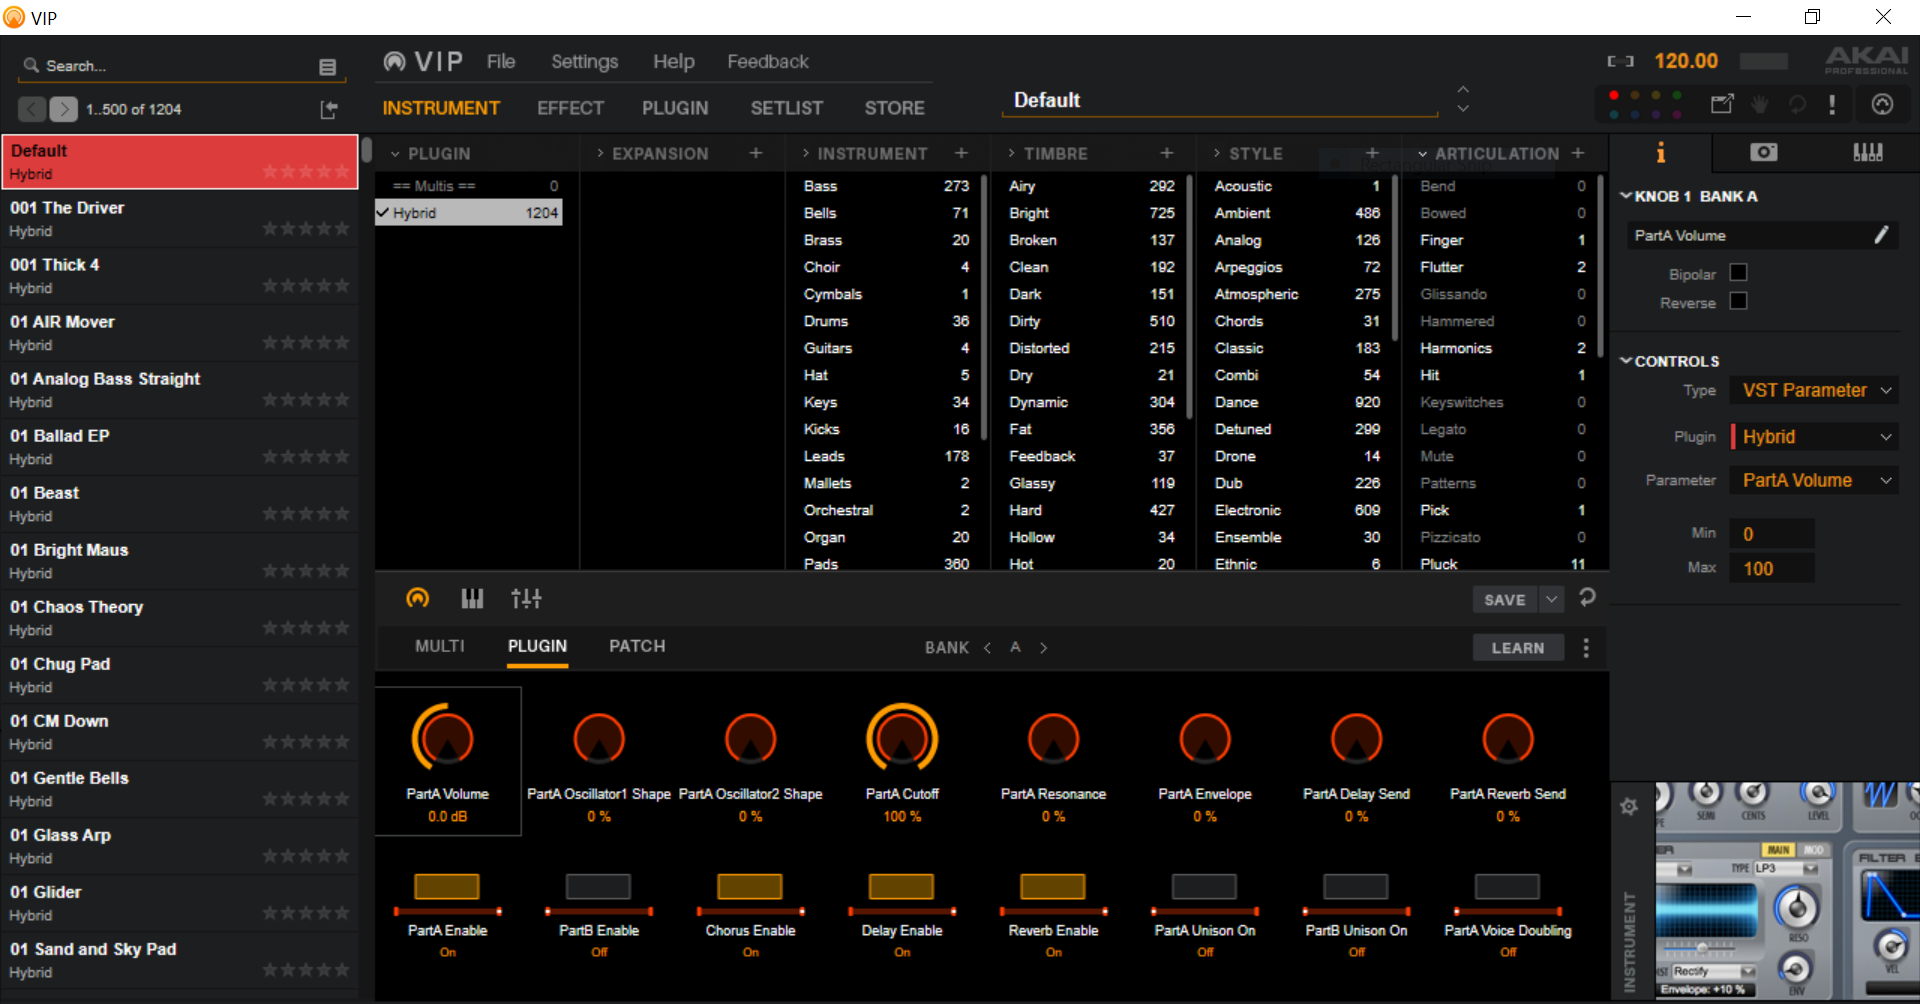
Task: Open the Type VST Parameter dropdown
Action: pyautogui.click(x=1814, y=390)
